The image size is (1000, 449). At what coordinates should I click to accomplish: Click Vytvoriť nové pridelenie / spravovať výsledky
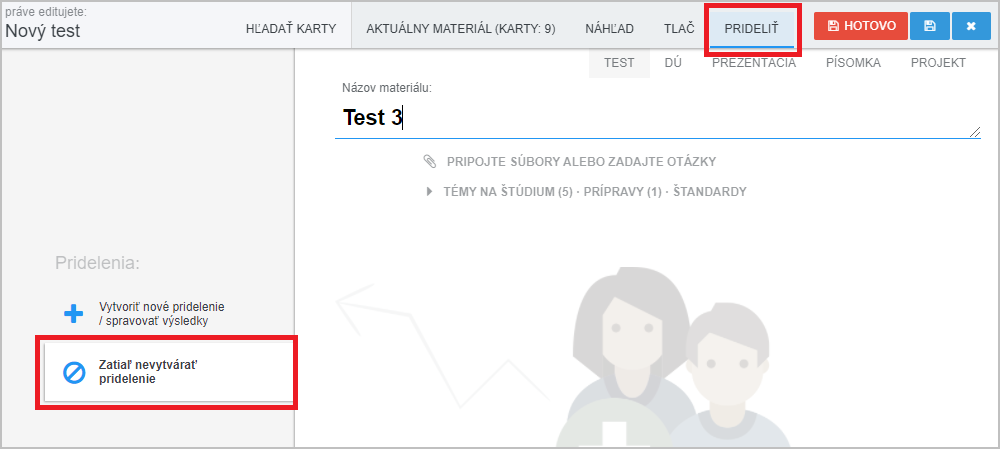click(x=162, y=314)
